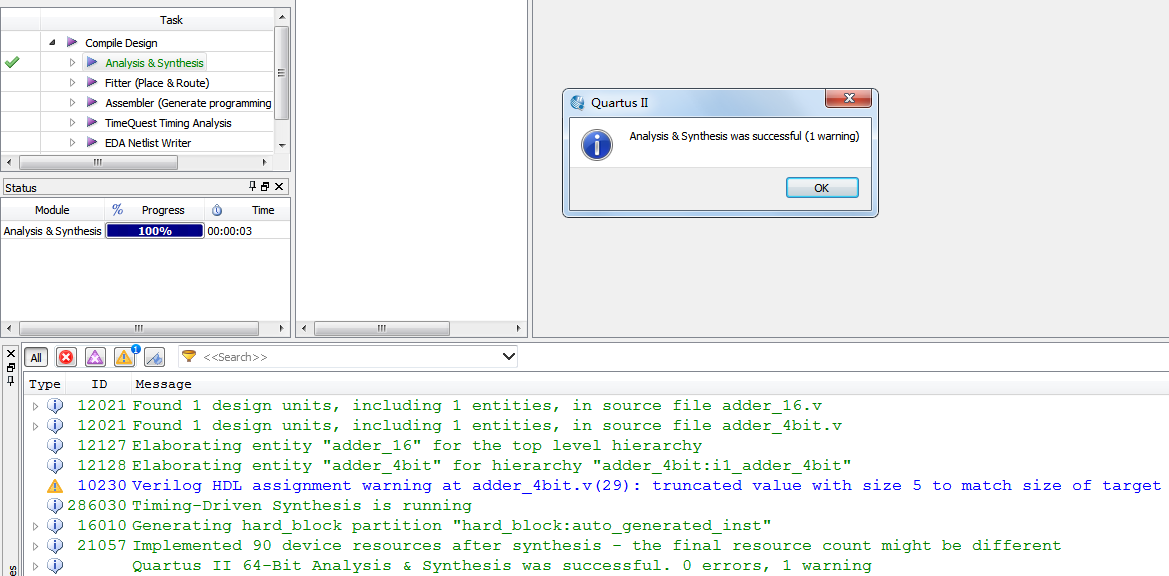This screenshot has height=576, width=1169.
Task: Click the Status pane horizontal scrollbar thumb
Action: 139,328
